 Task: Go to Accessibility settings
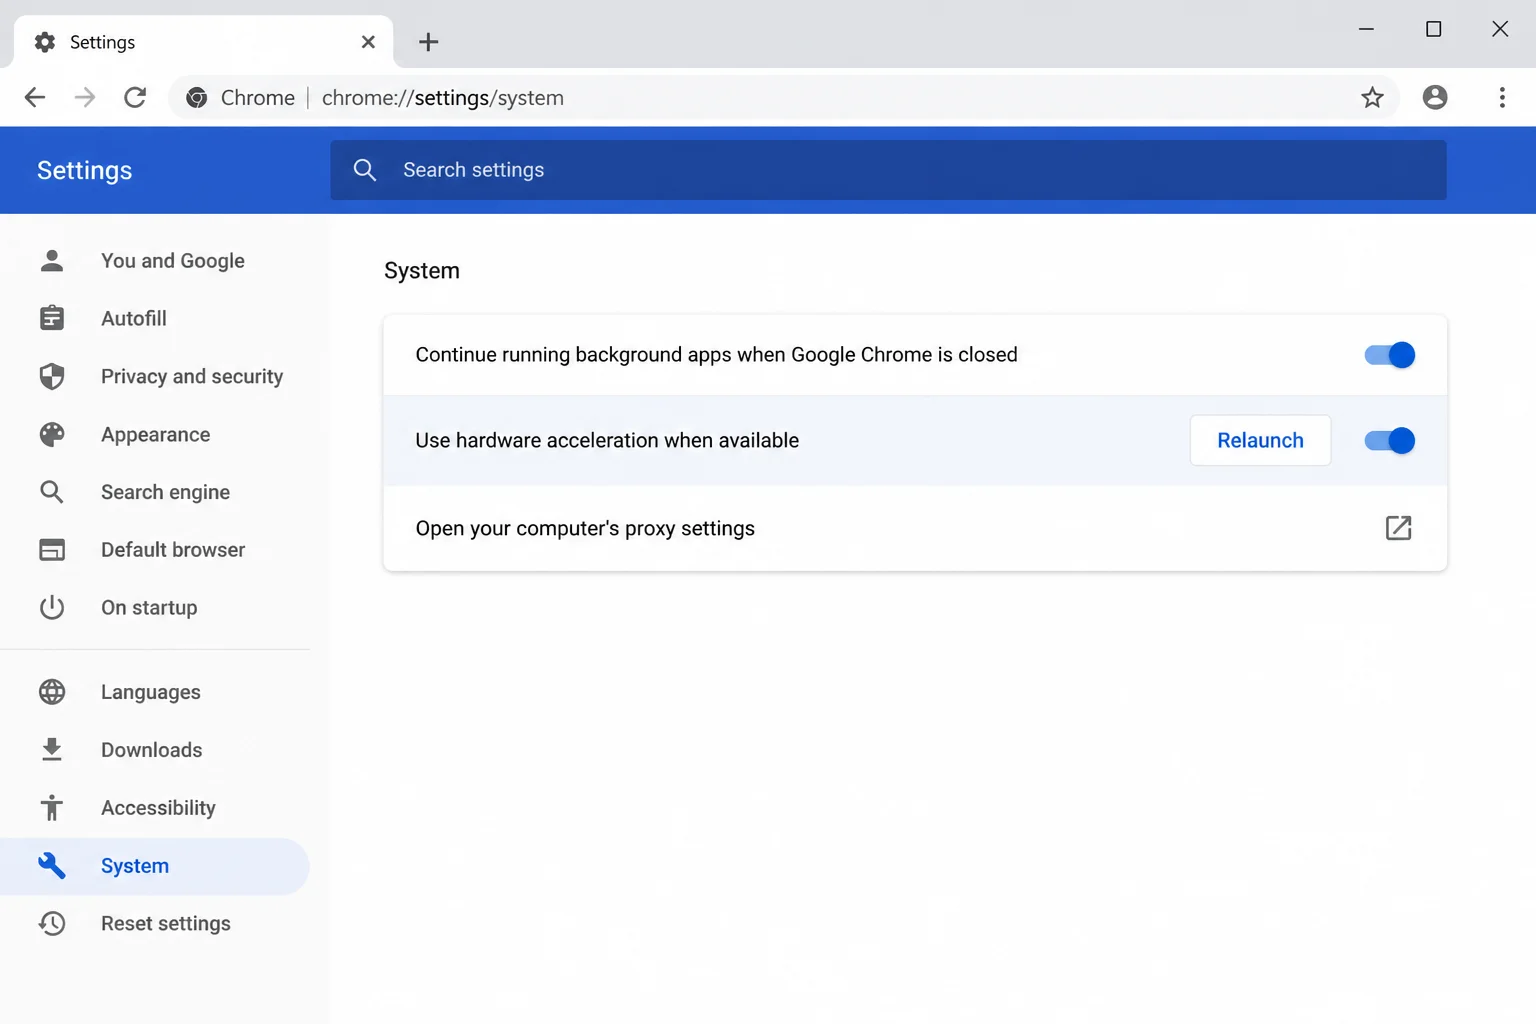coord(155,808)
